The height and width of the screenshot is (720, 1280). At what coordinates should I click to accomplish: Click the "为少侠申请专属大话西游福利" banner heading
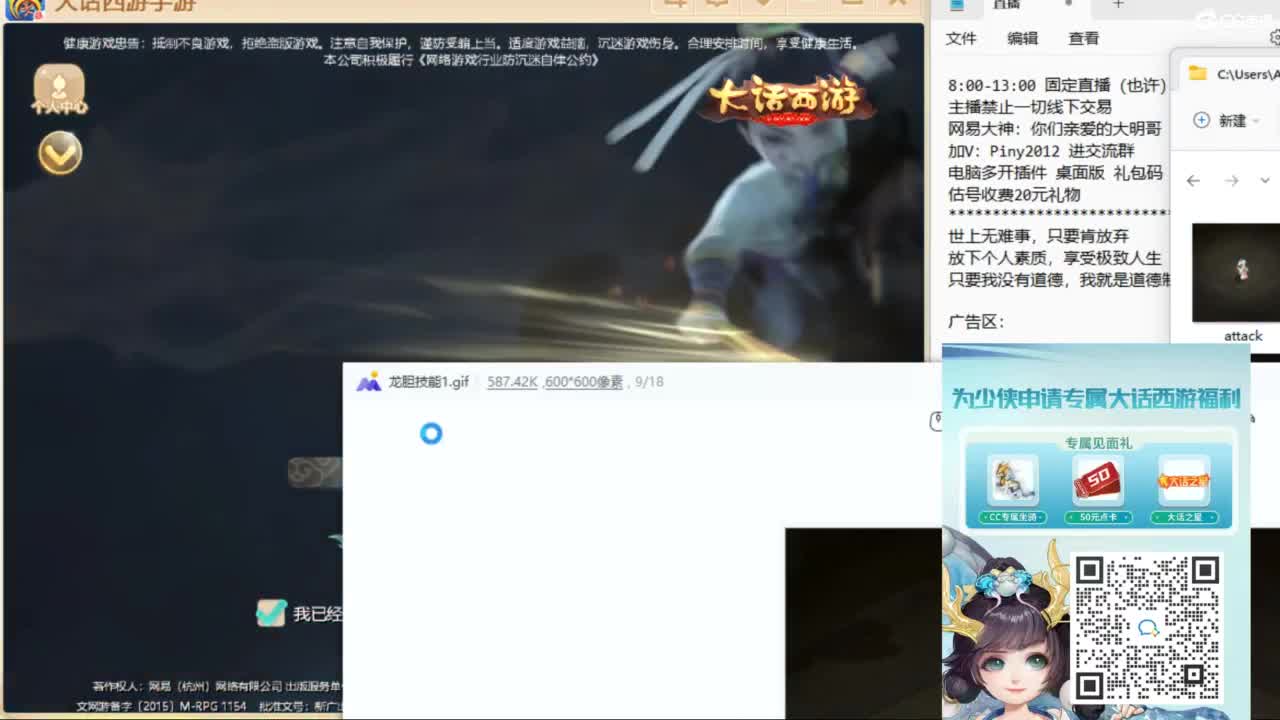pos(1096,398)
